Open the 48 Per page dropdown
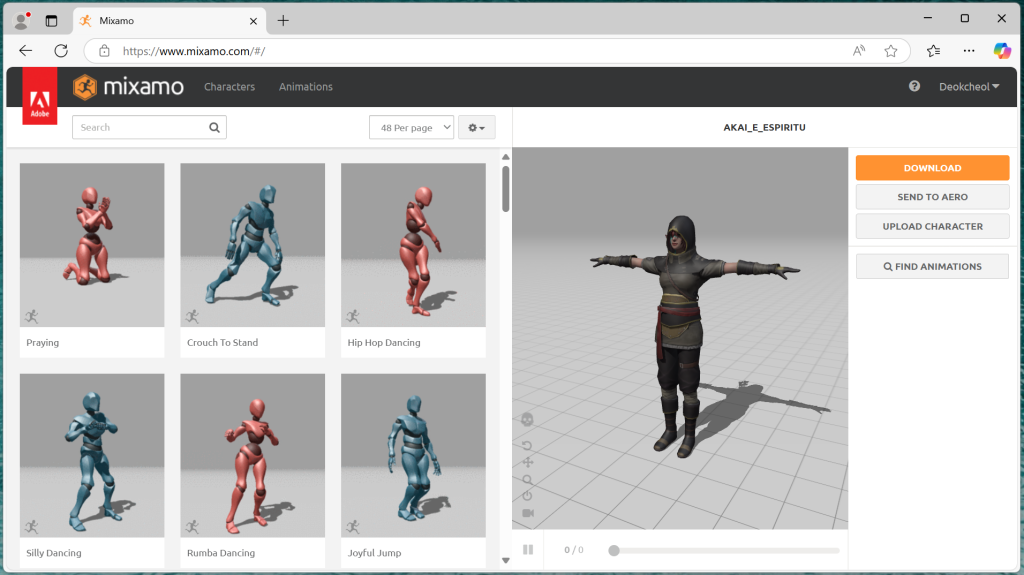 [x=411, y=127]
